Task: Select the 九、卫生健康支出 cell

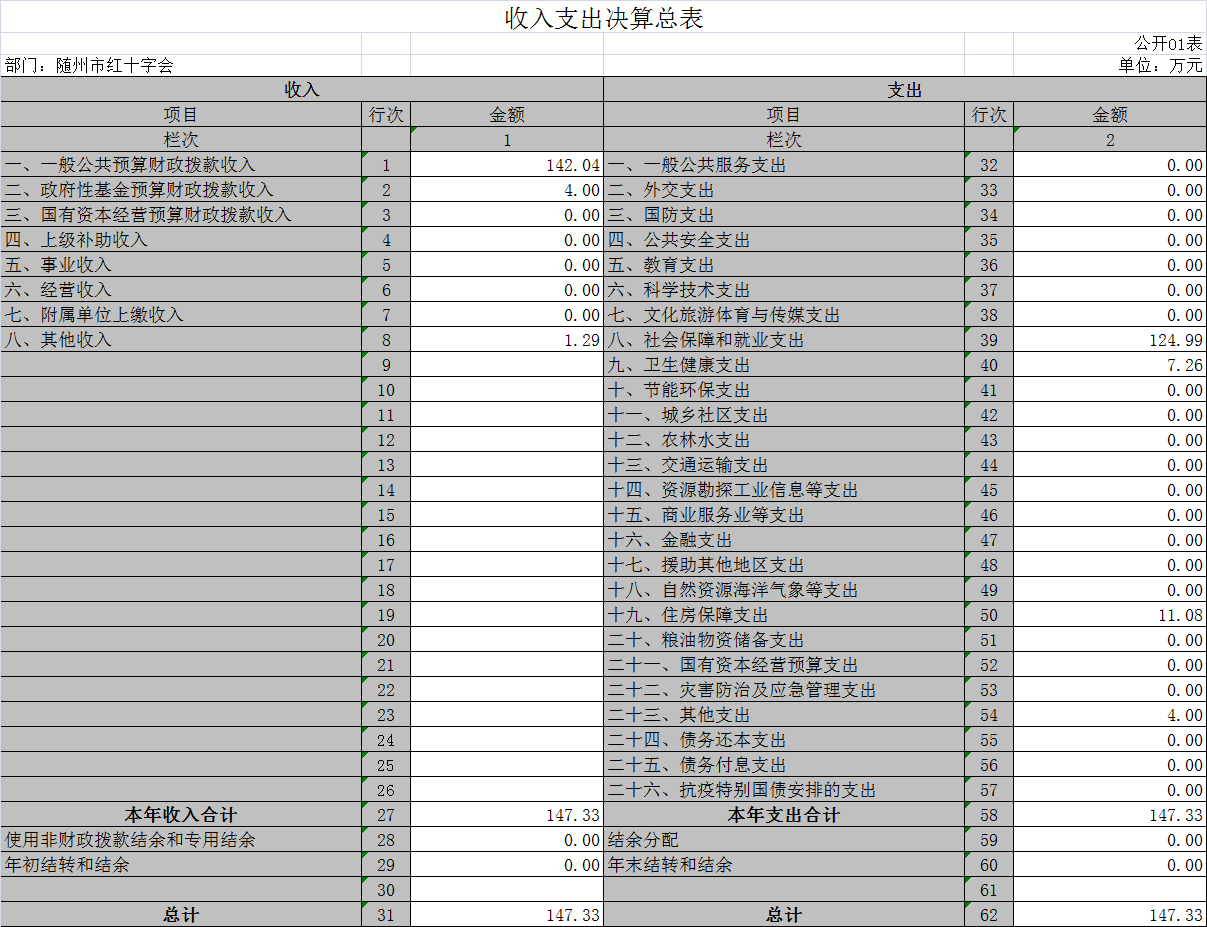Action: pyautogui.click(x=784, y=365)
